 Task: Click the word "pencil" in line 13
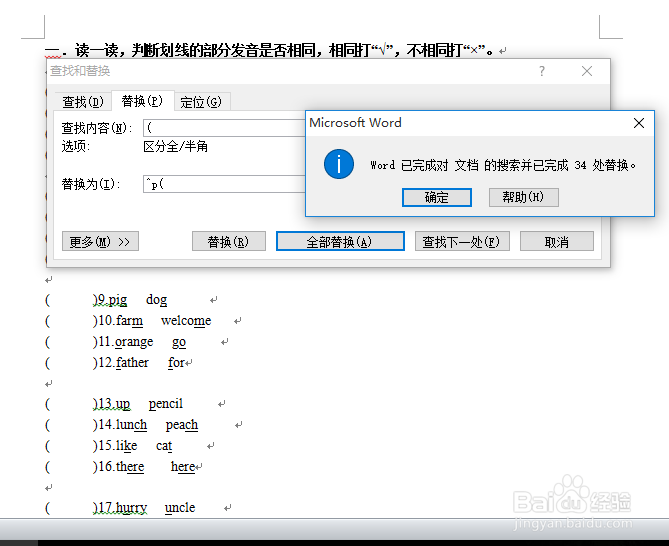point(166,404)
